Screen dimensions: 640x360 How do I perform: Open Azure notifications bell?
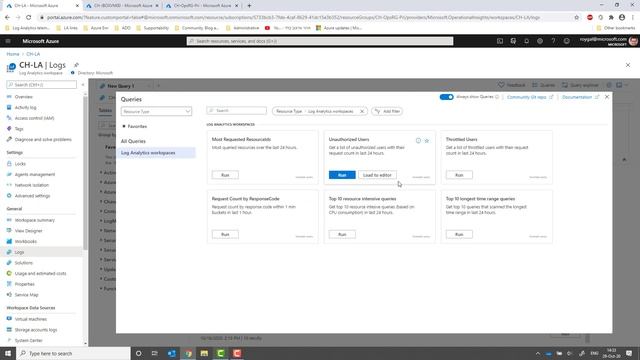coord(527,41)
